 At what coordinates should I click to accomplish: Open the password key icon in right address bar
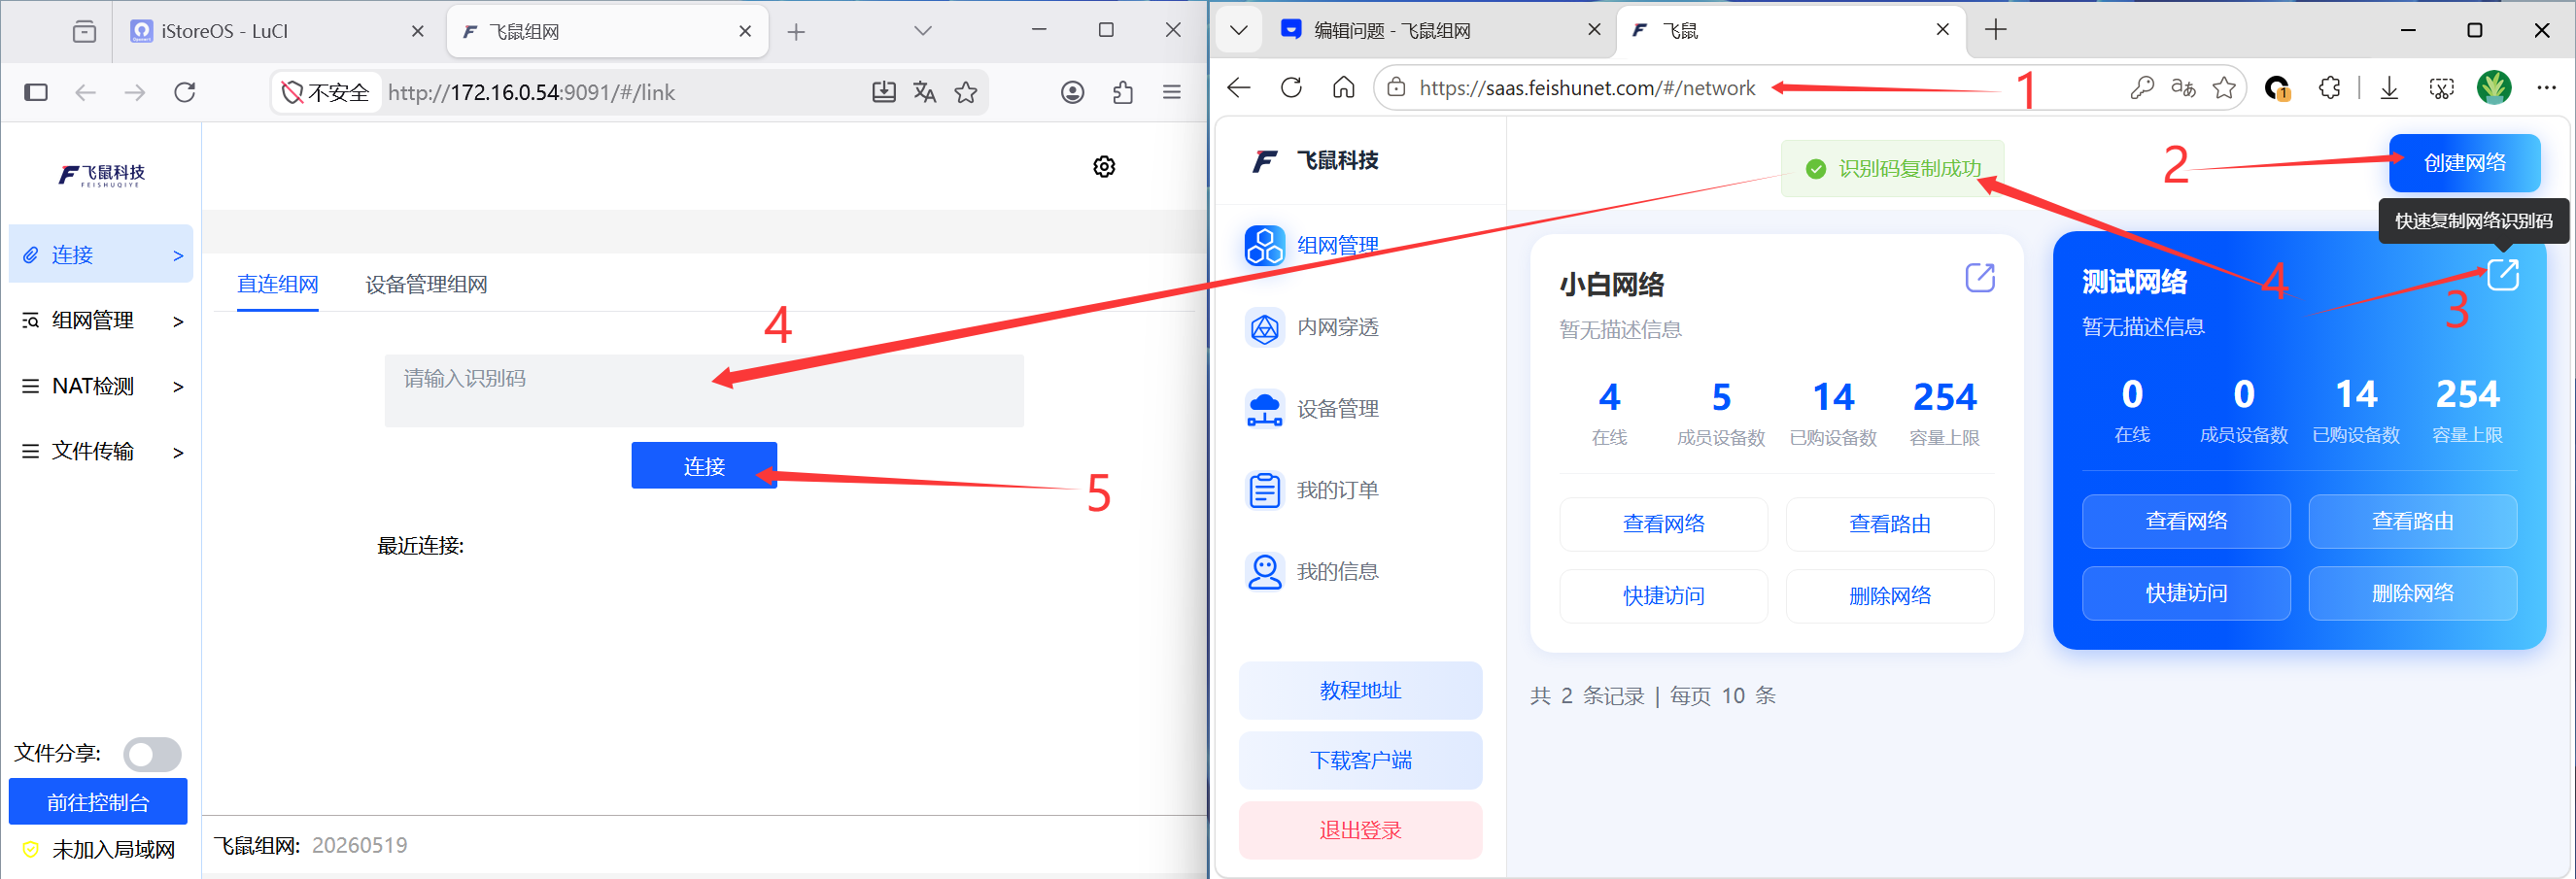coord(2142,88)
